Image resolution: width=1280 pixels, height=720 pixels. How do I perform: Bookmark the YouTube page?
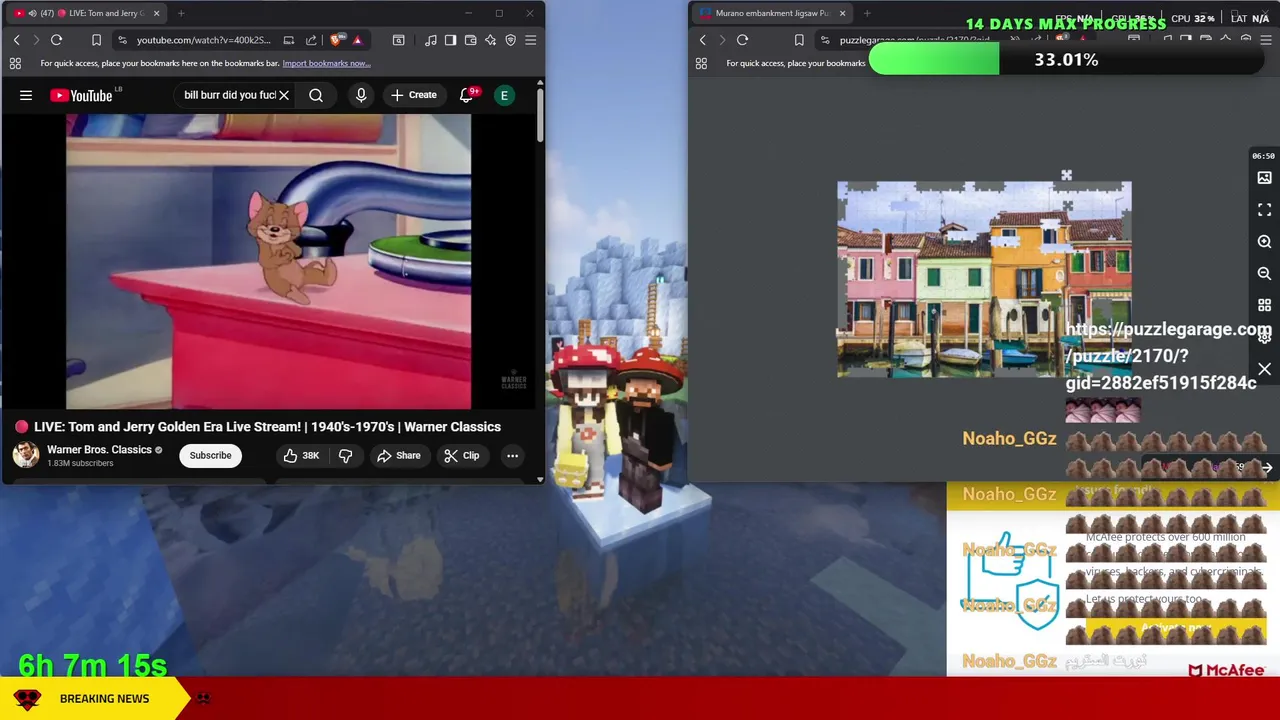[96, 40]
